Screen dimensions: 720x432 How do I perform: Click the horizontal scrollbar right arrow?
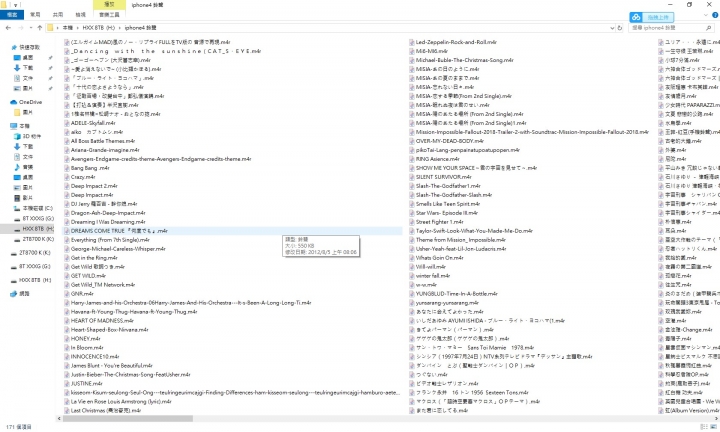[x=717, y=419]
